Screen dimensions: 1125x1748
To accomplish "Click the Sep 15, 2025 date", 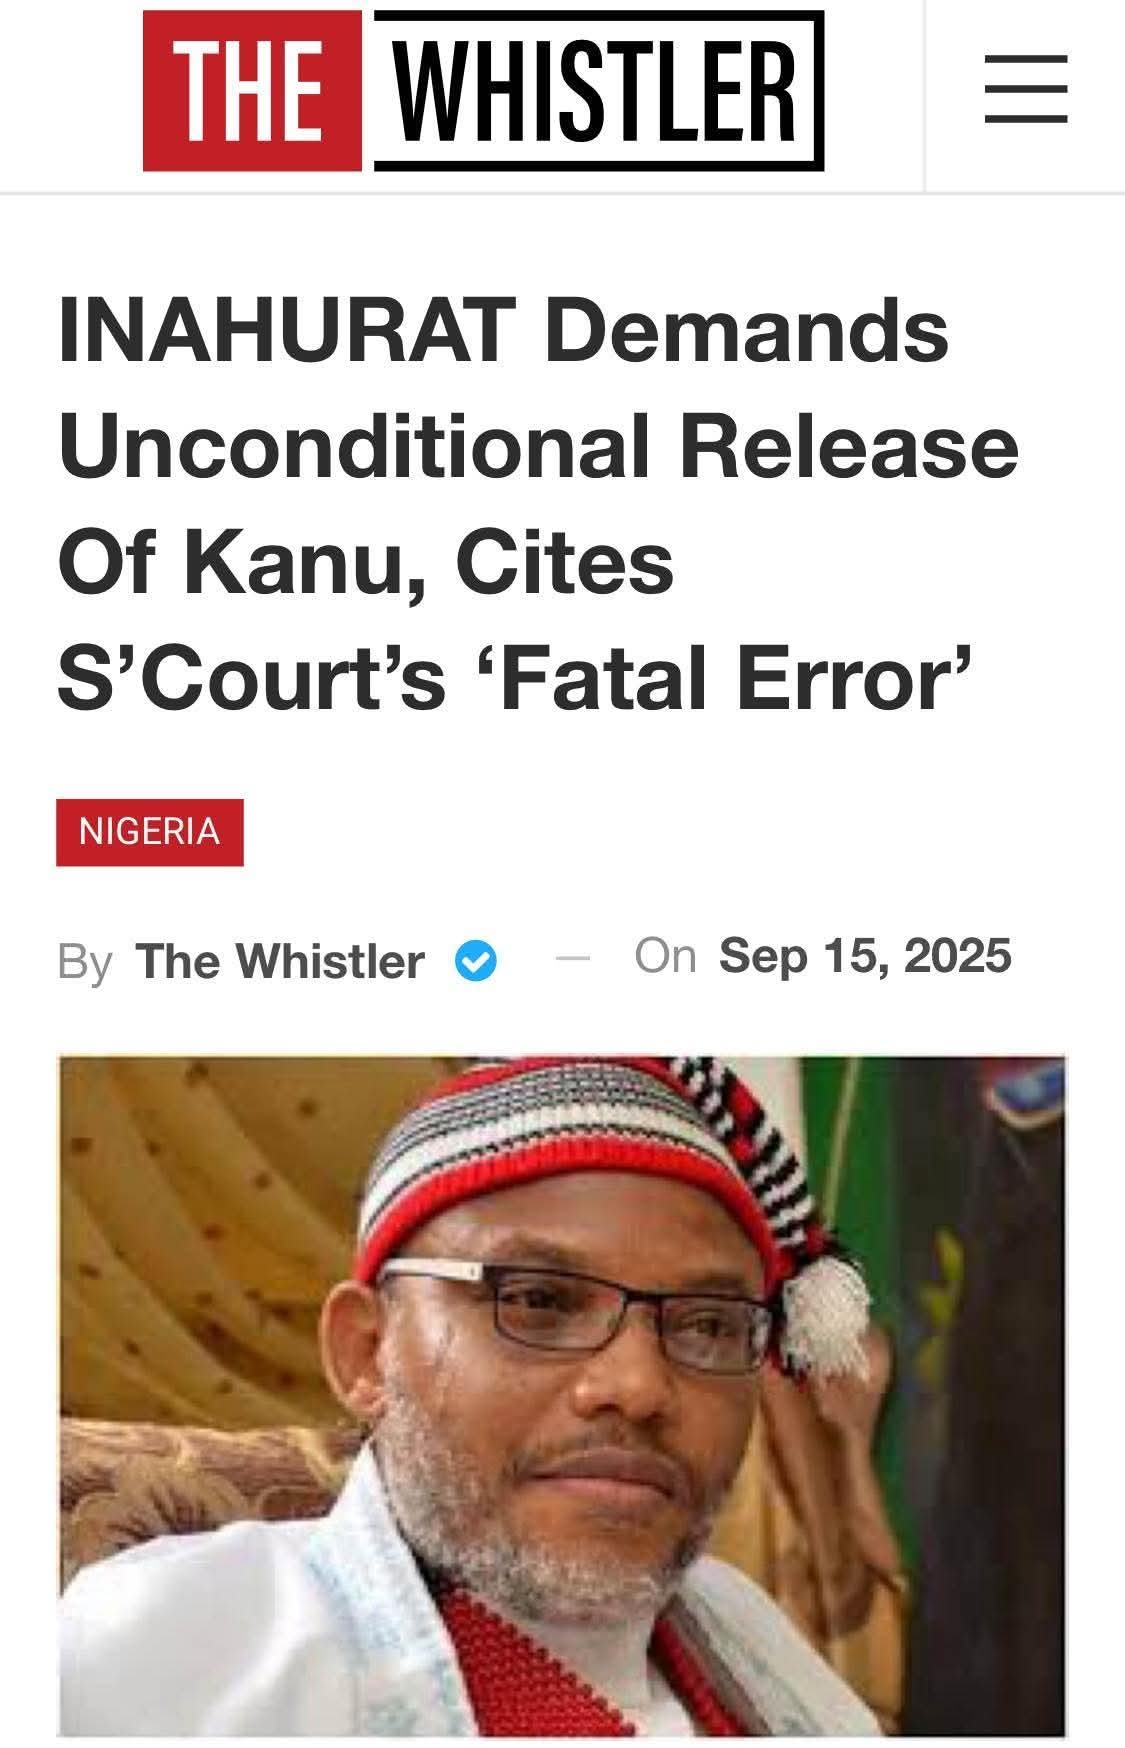I will tap(865, 955).
